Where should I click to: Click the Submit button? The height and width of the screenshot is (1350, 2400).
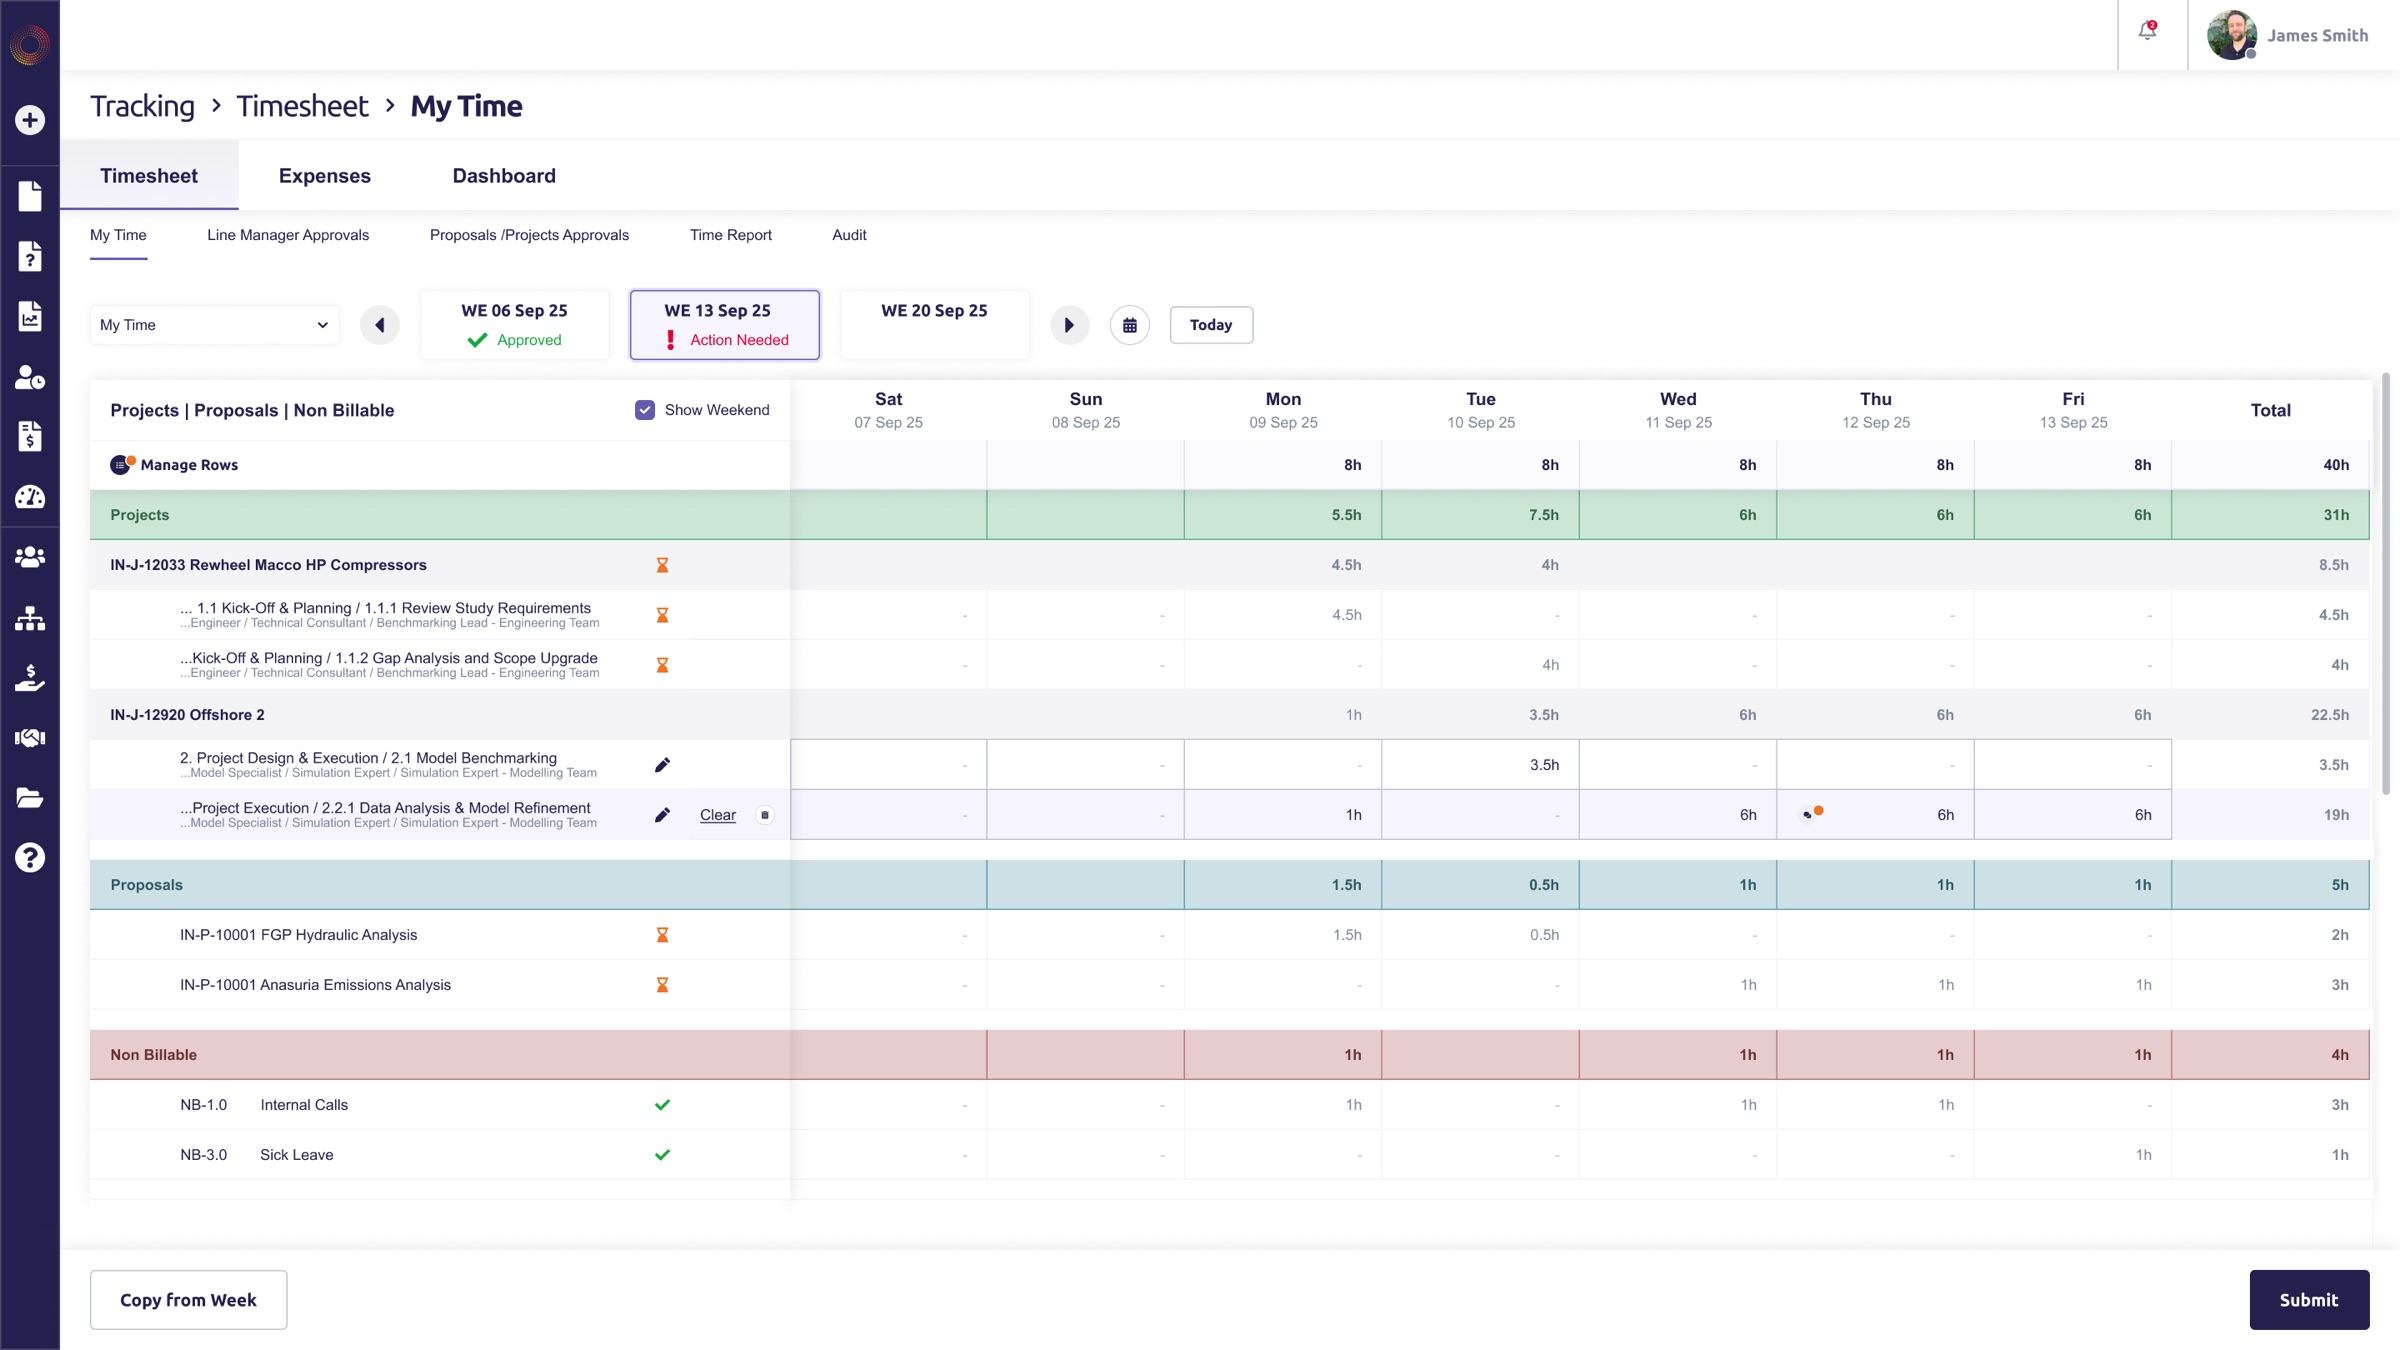pos(2309,1299)
